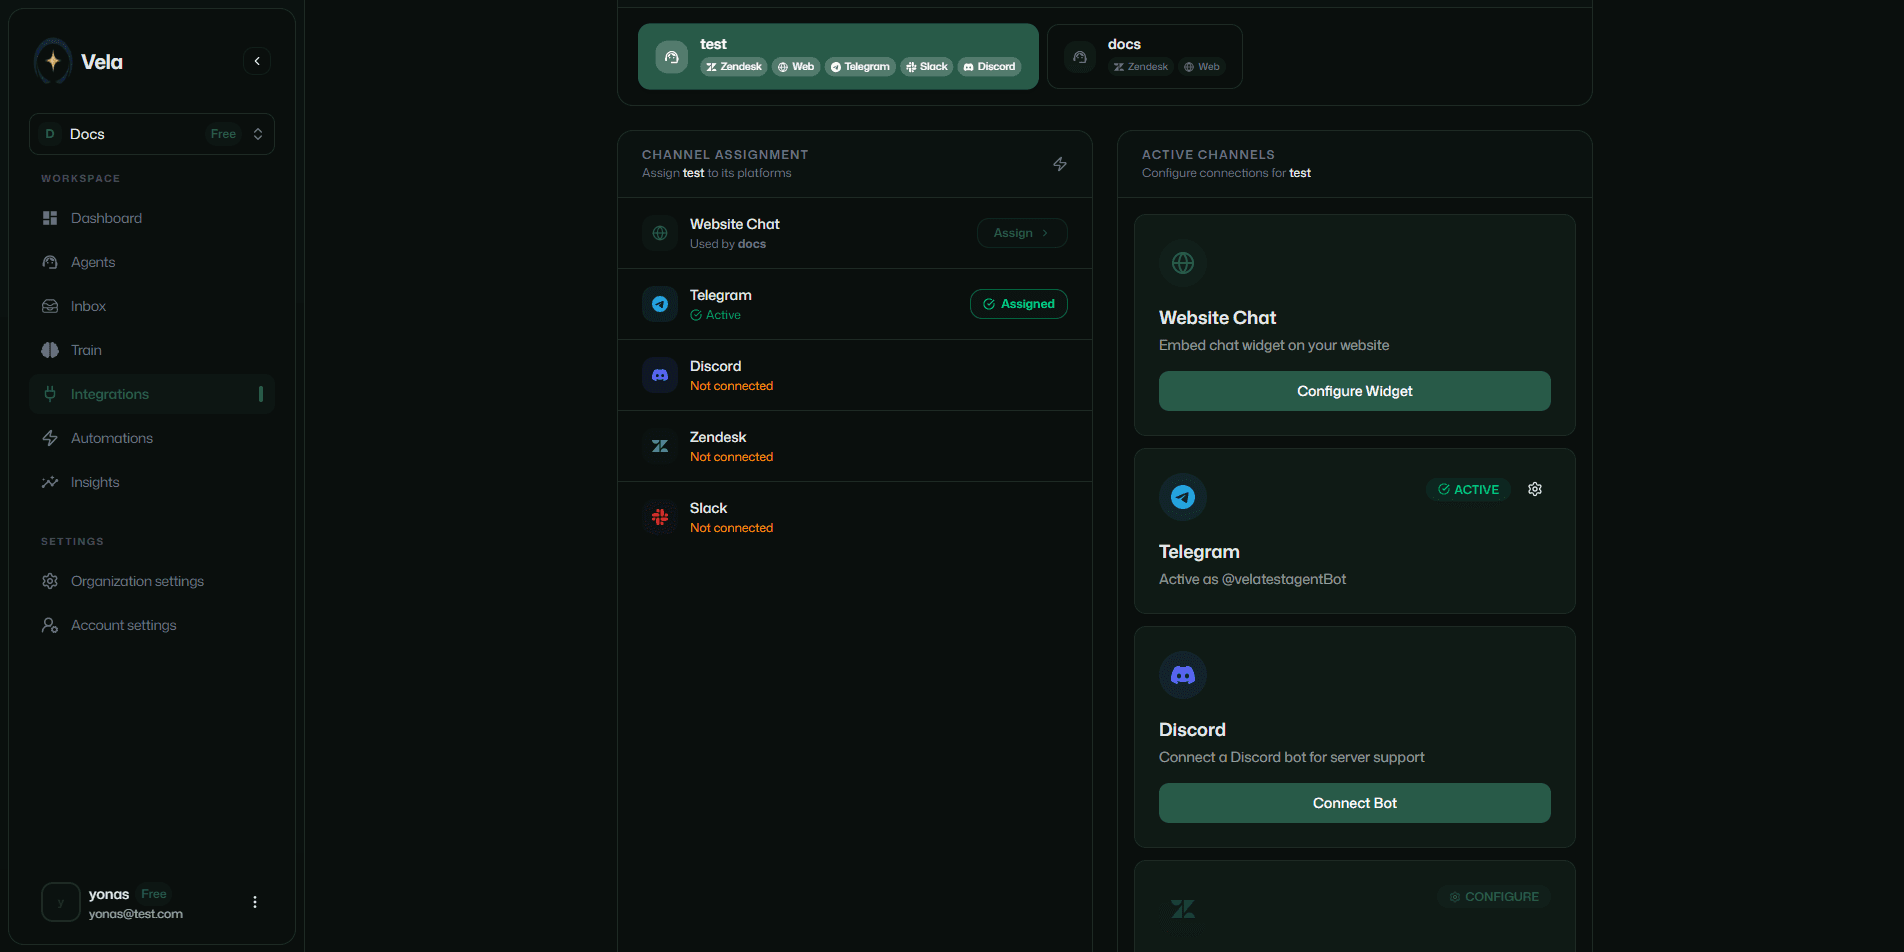Open the Automations page
This screenshot has width=1904, height=952.
(152, 438)
